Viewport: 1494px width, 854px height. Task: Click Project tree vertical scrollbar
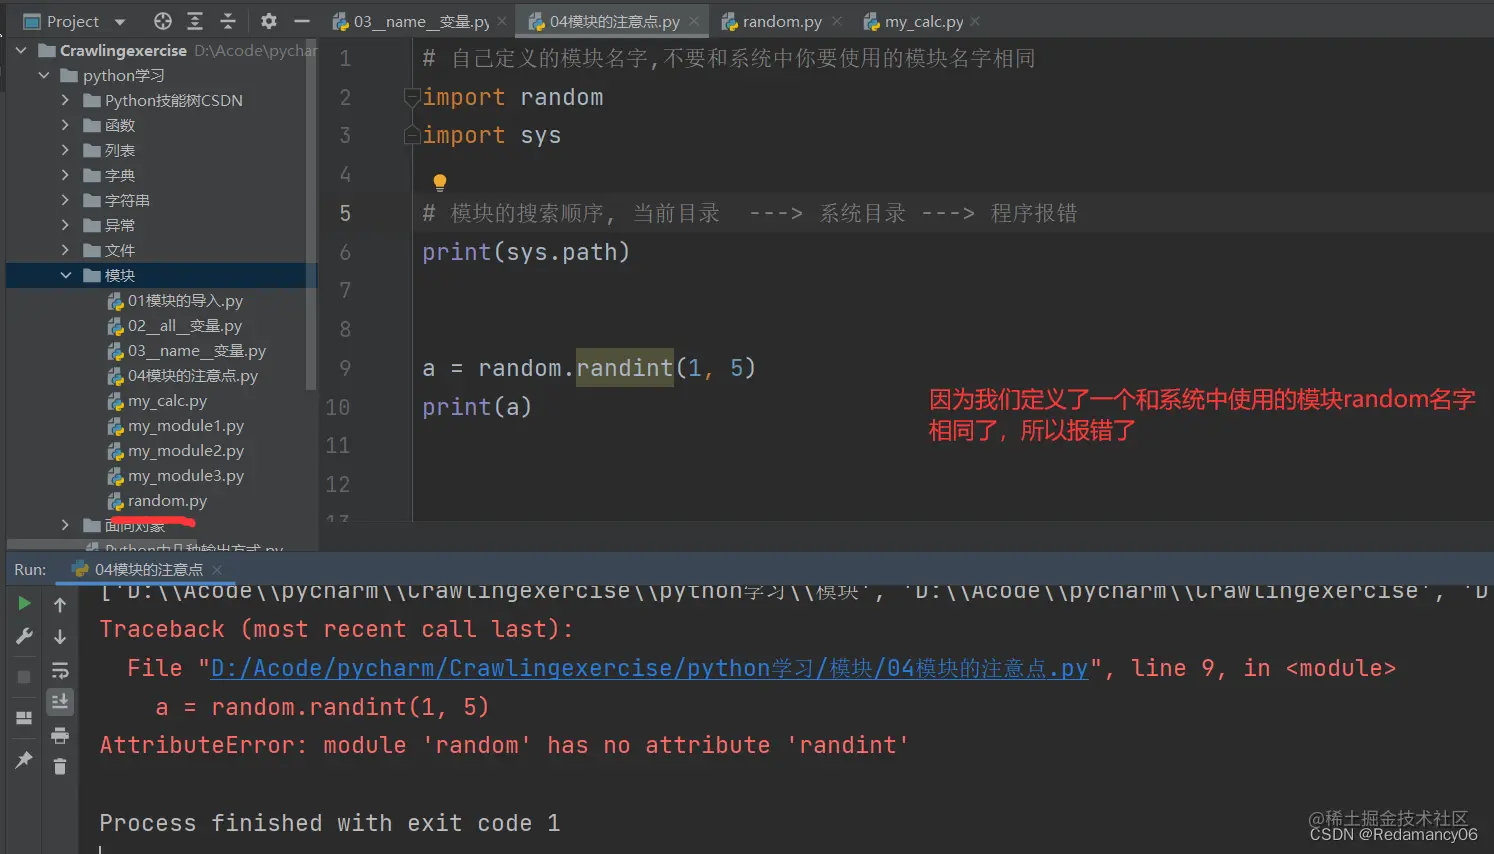(x=311, y=215)
